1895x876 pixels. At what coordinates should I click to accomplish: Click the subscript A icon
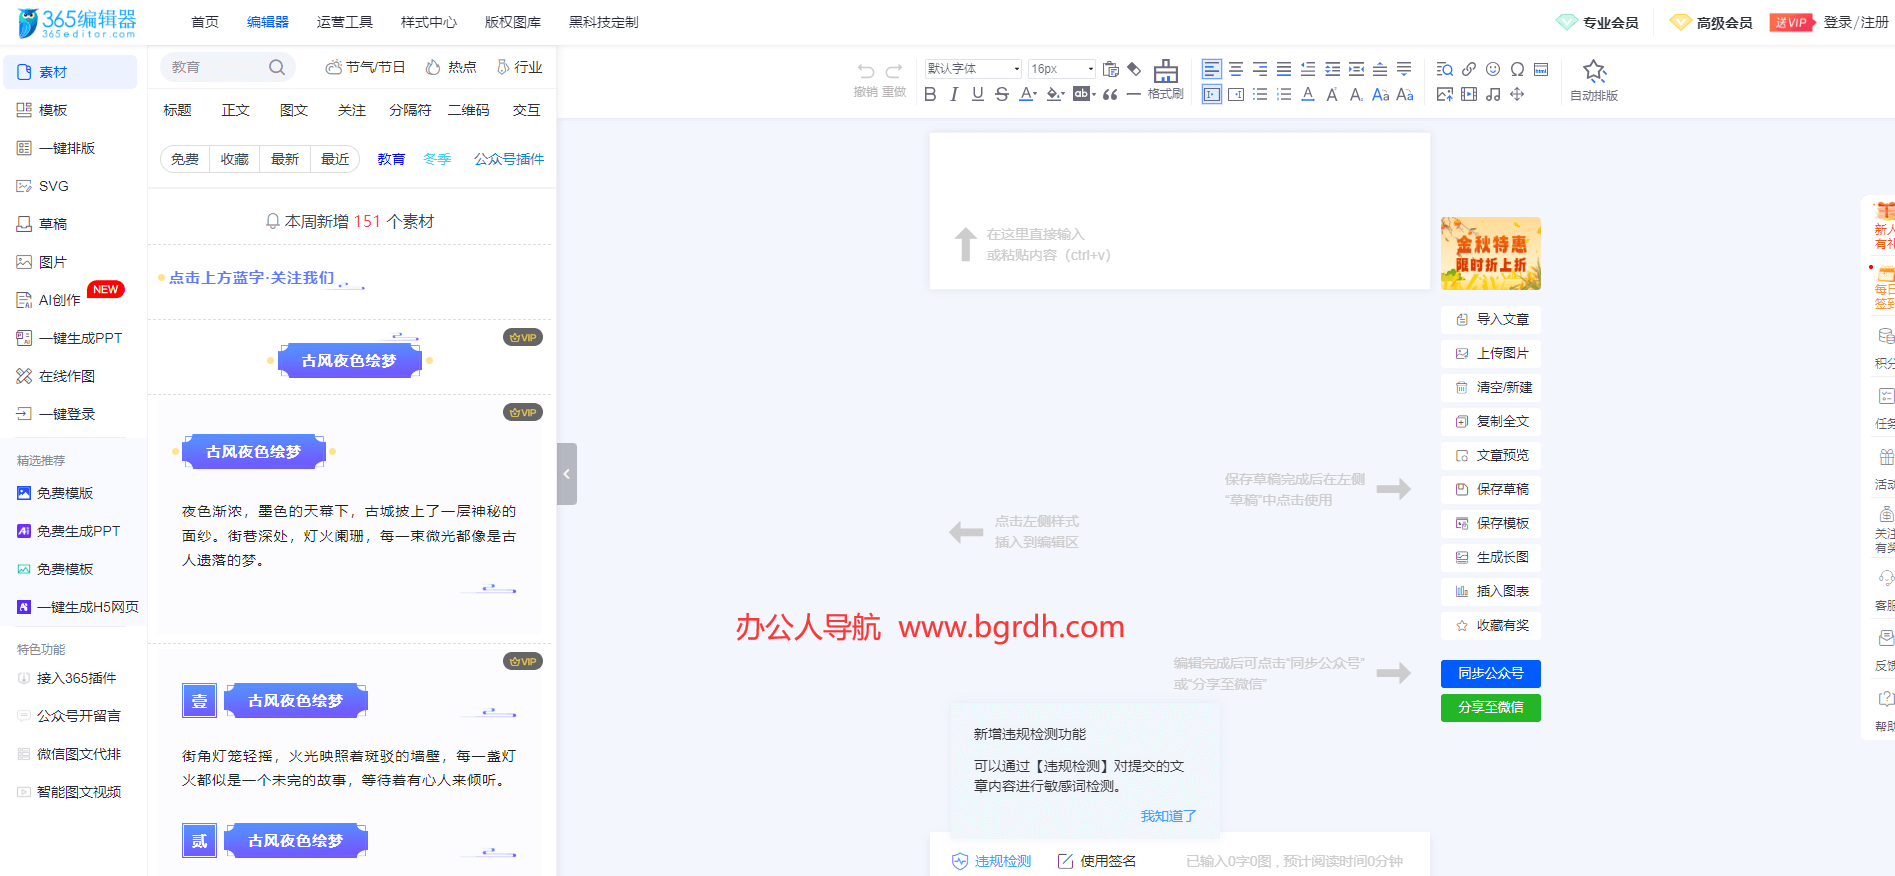click(1356, 94)
